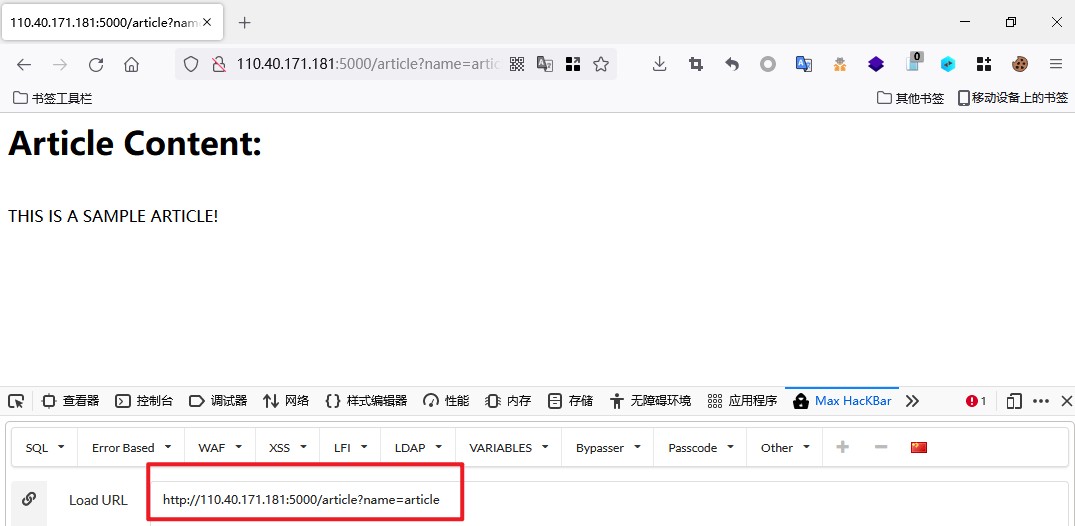
Task: Open the XSS dropdown menu
Action: tap(288, 448)
